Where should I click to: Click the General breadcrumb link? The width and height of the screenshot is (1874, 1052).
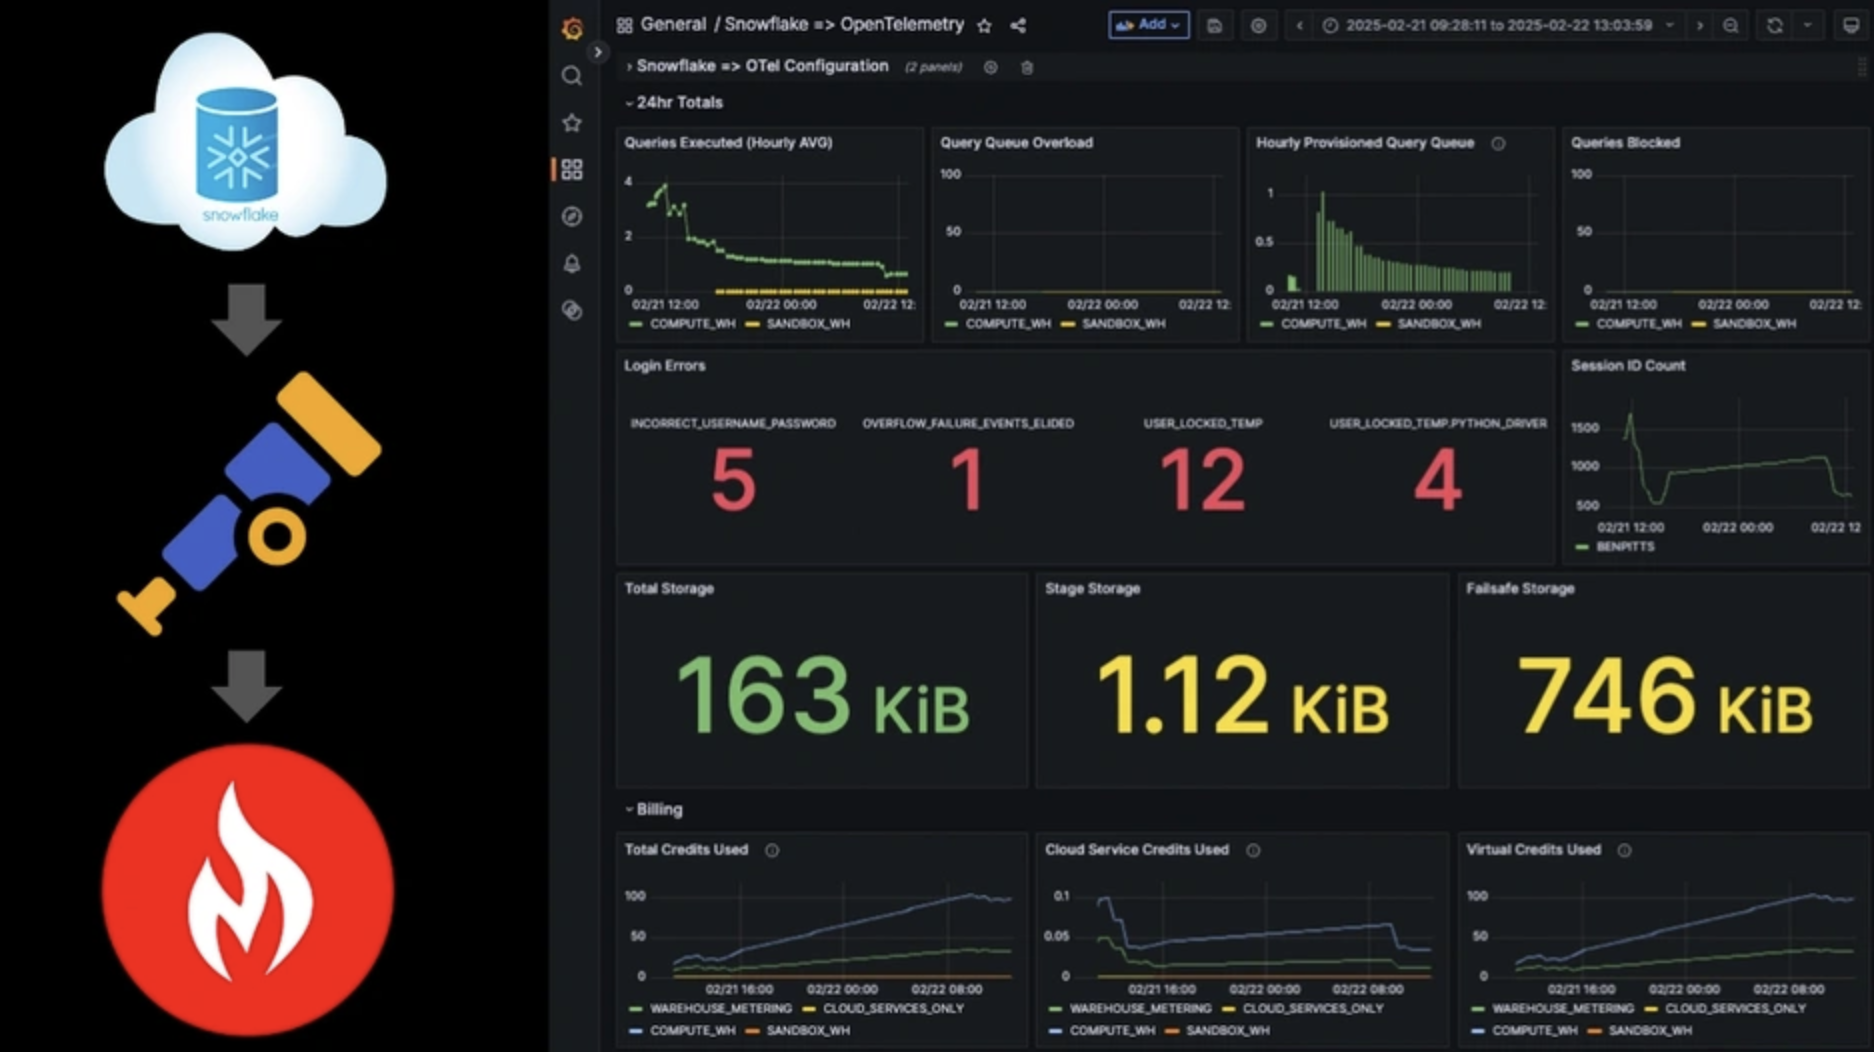(673, 24)
